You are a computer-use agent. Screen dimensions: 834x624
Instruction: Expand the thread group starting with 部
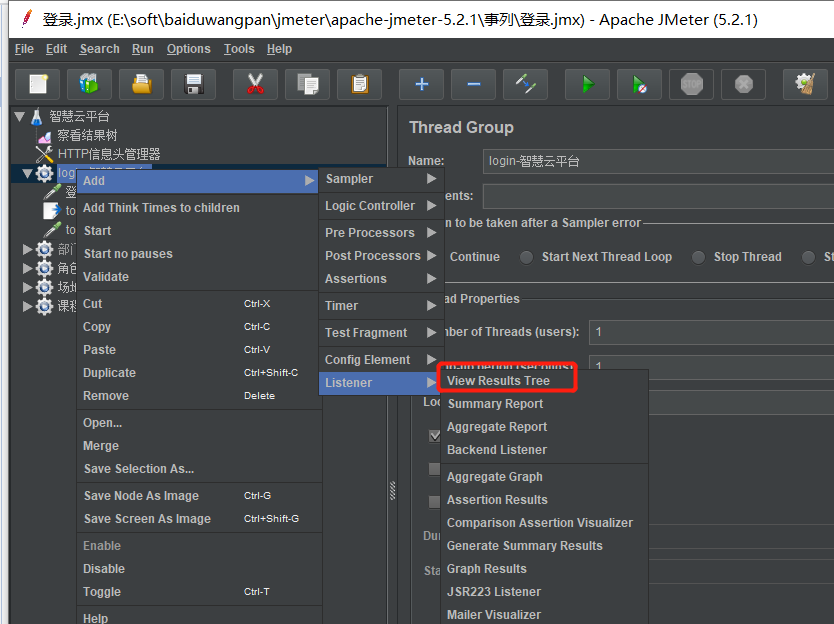coord(27,249)
